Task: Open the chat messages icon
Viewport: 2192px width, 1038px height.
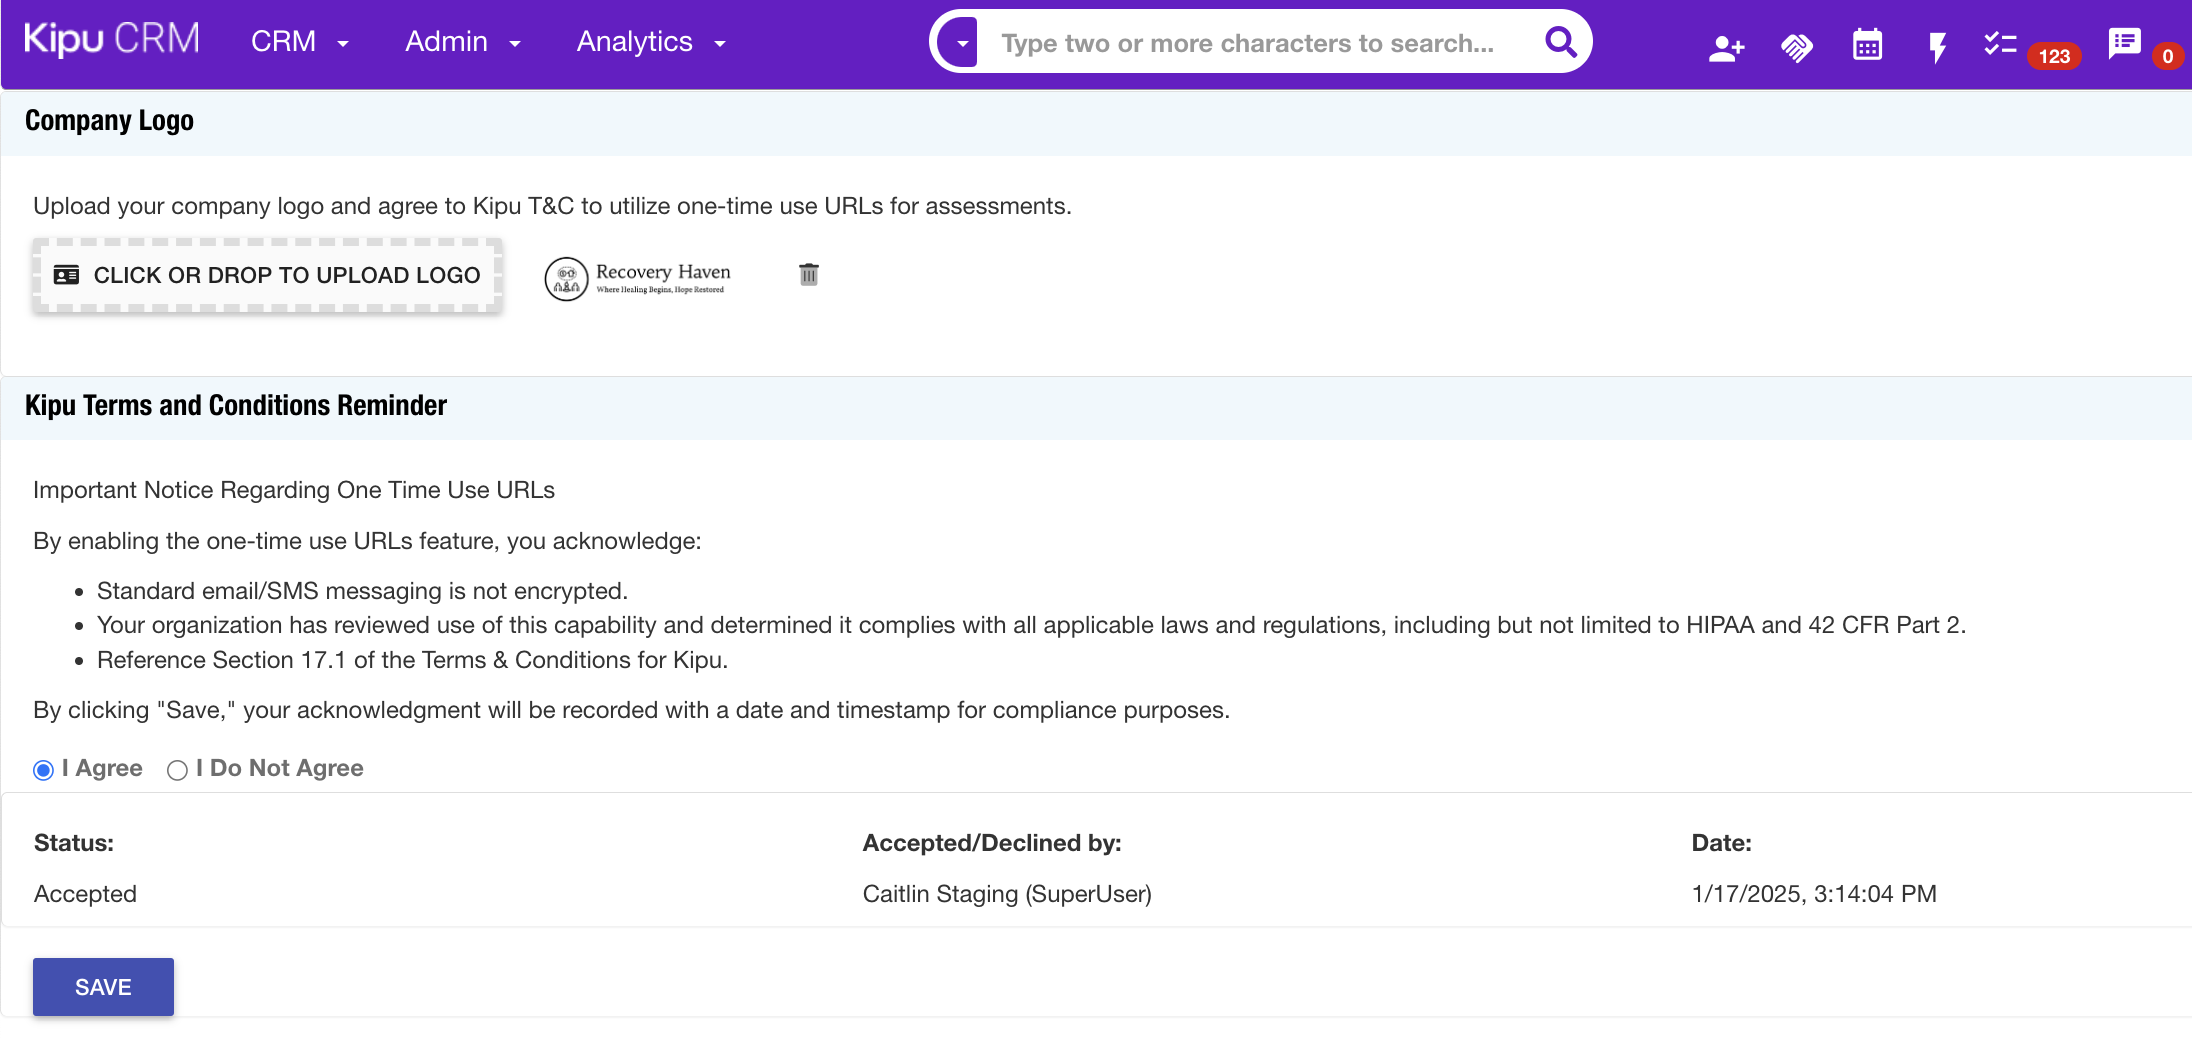Action: pos(2124,43)
